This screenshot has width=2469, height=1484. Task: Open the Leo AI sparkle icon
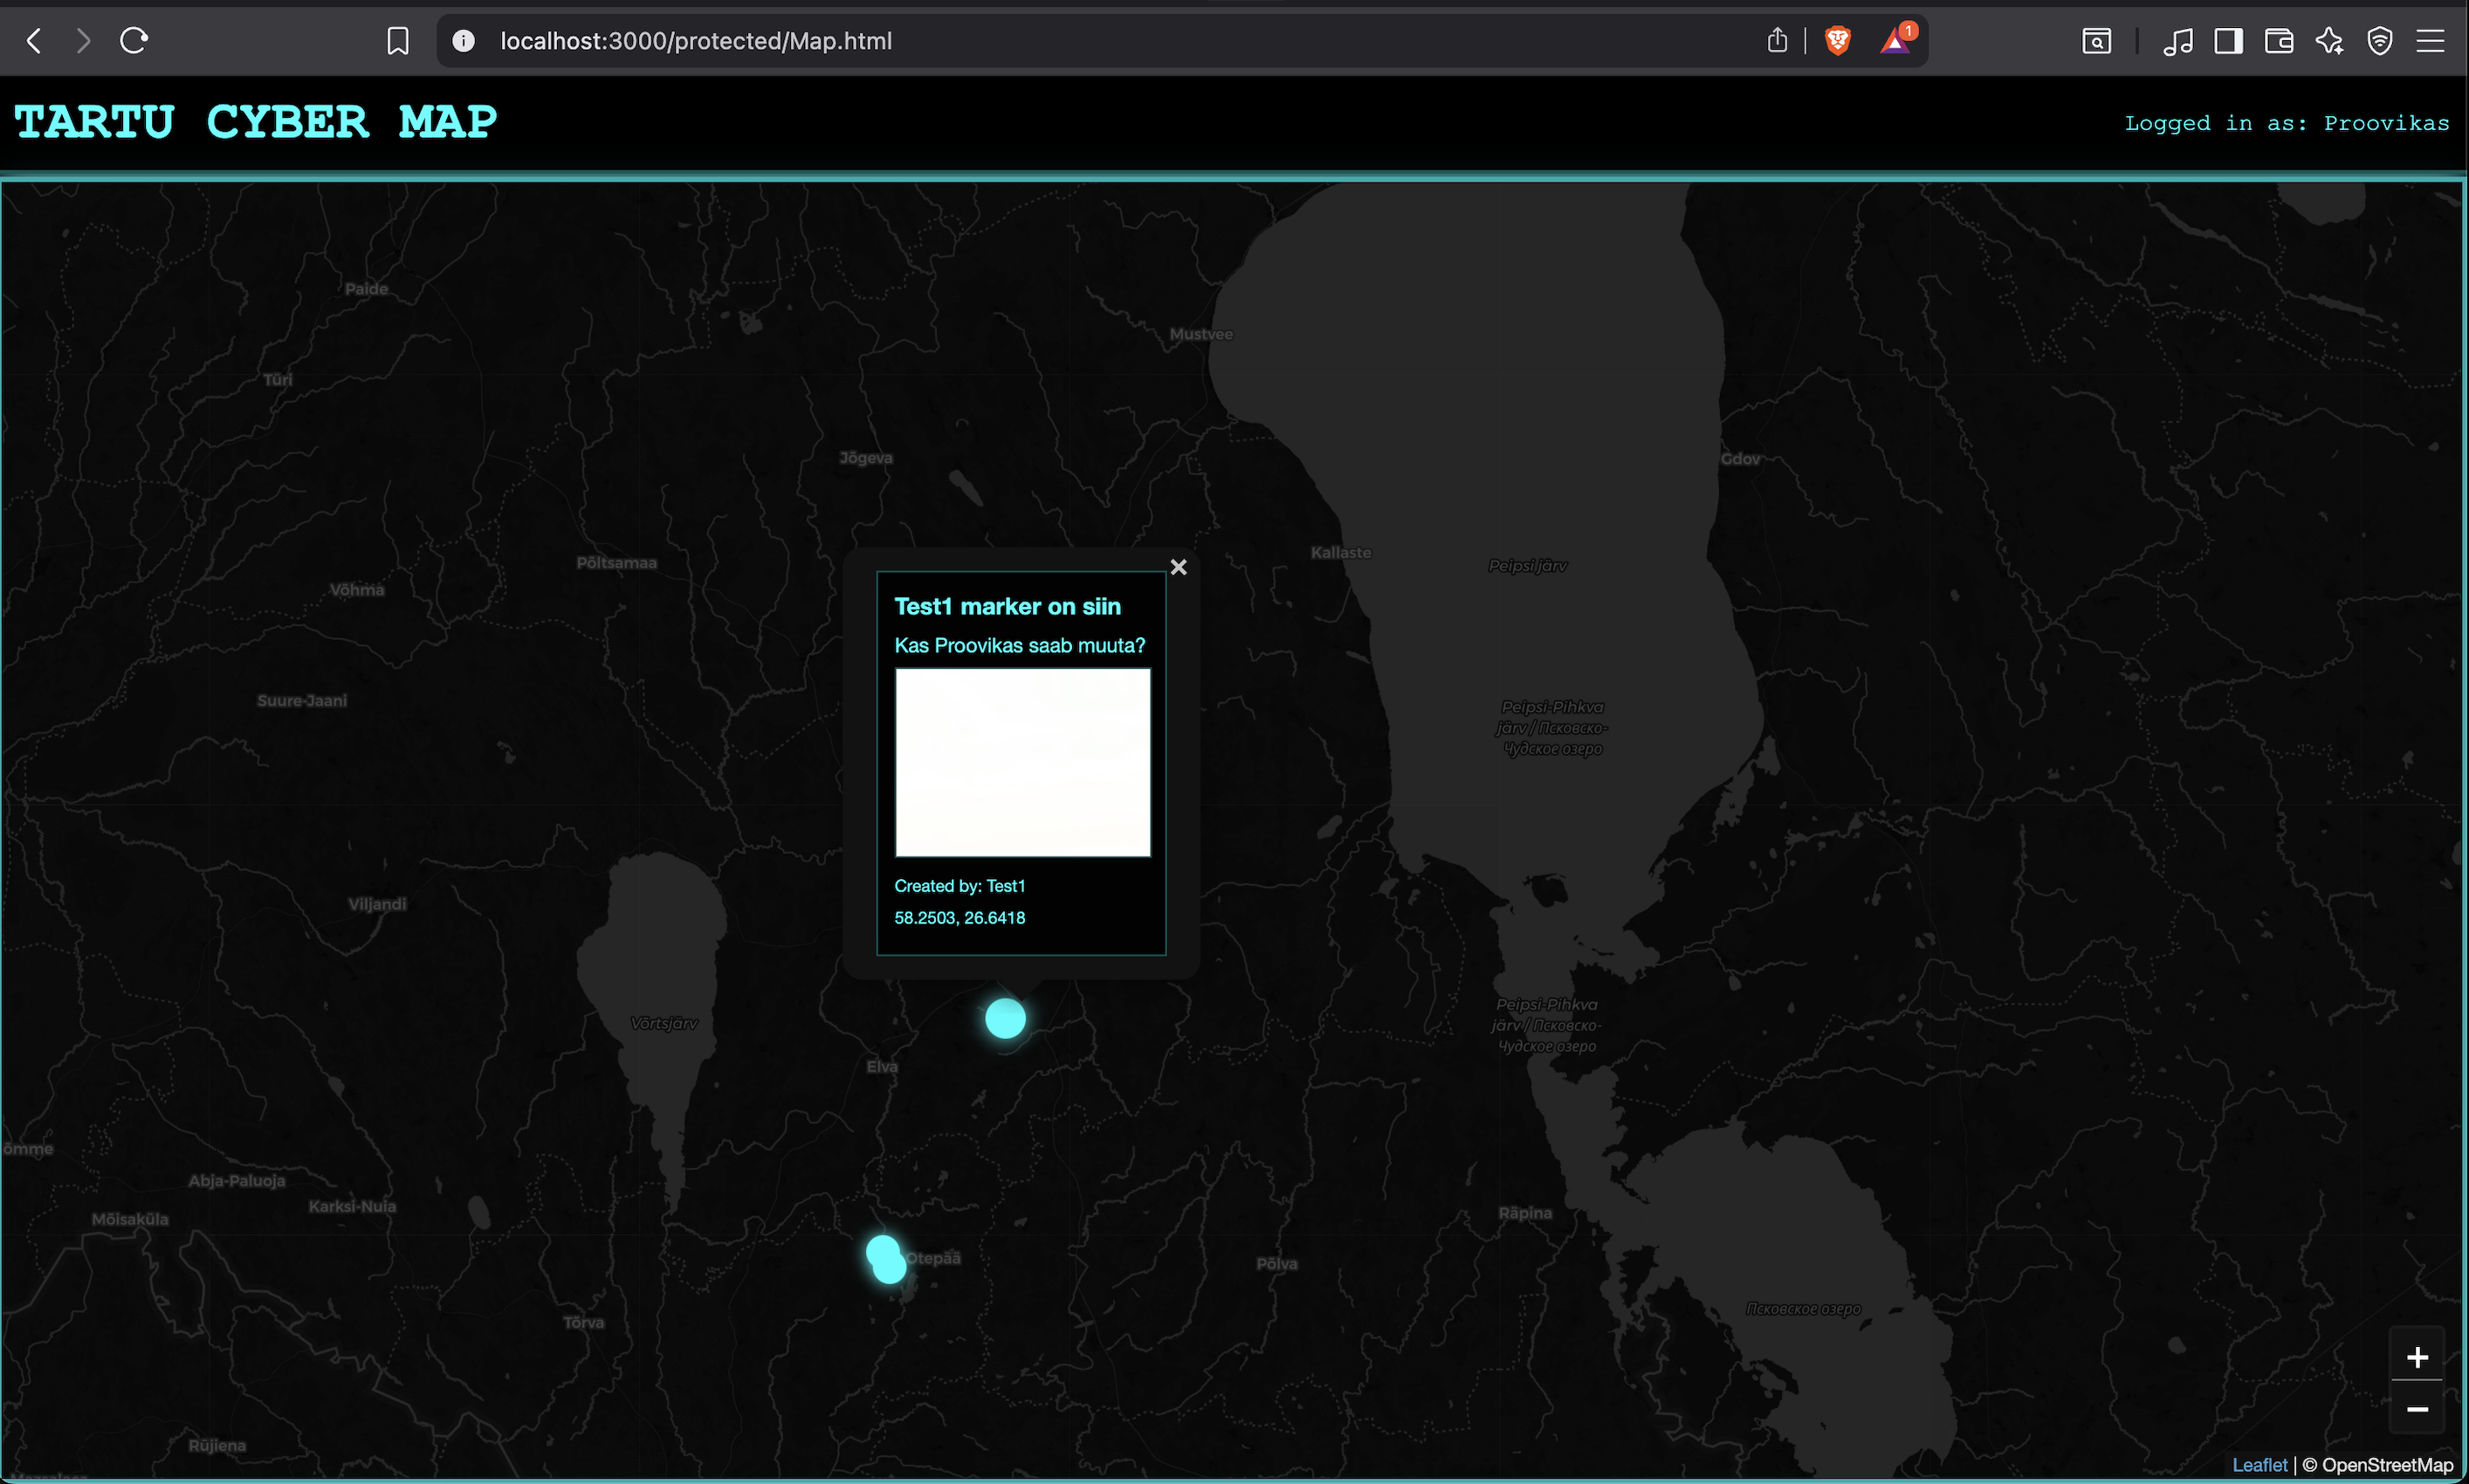pyautogui.click(x=2329, y=41)
